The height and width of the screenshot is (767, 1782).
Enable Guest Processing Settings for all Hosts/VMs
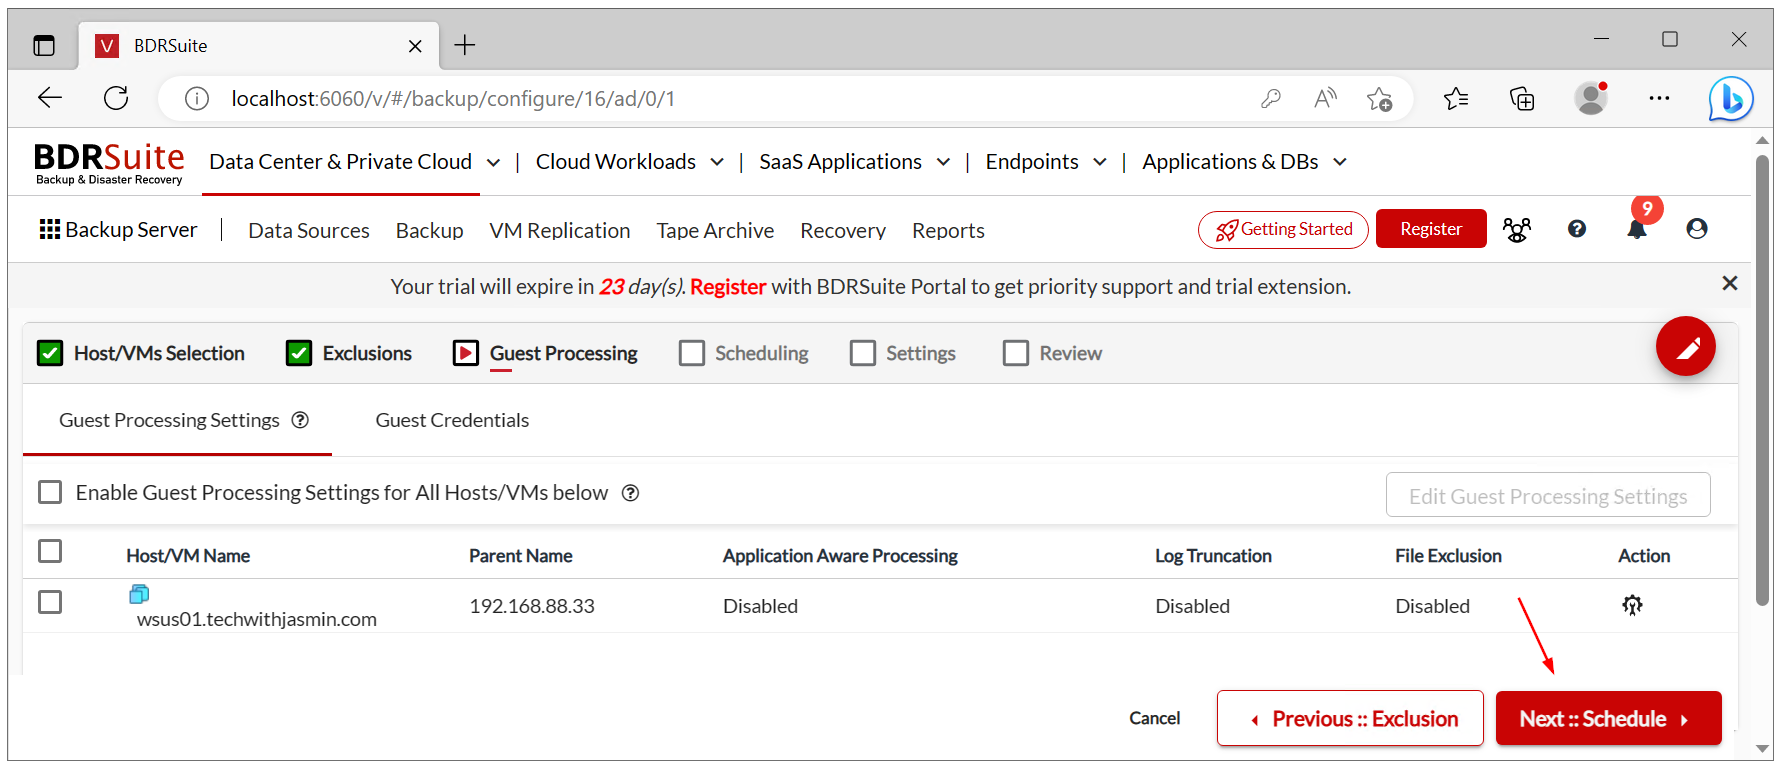pyautogui.click(x=50, y=492)
